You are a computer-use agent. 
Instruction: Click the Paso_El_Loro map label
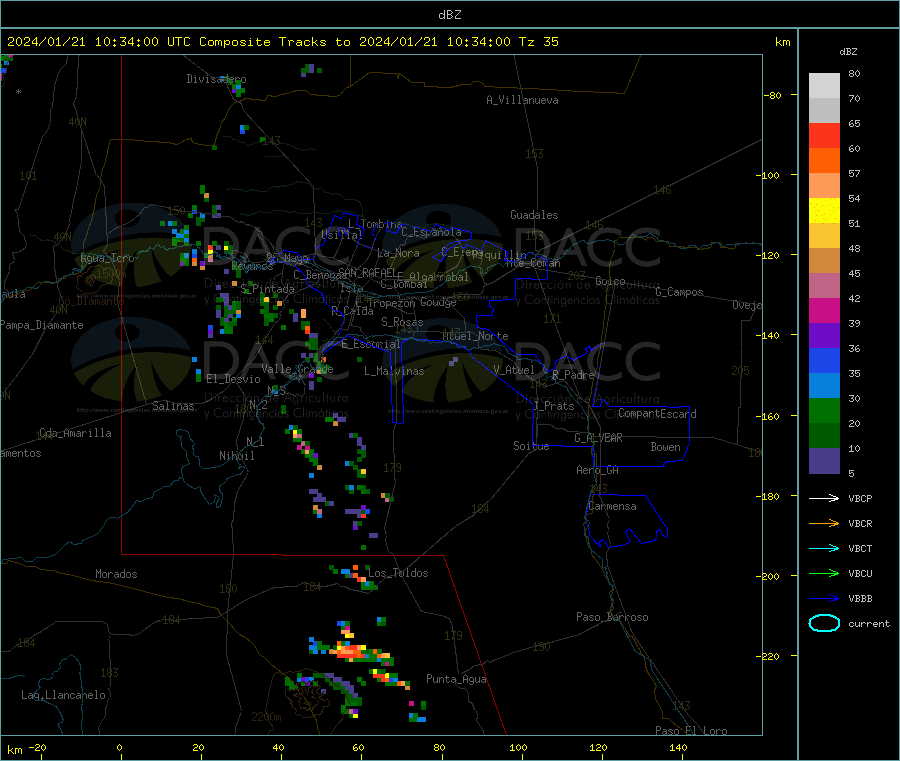691,731
